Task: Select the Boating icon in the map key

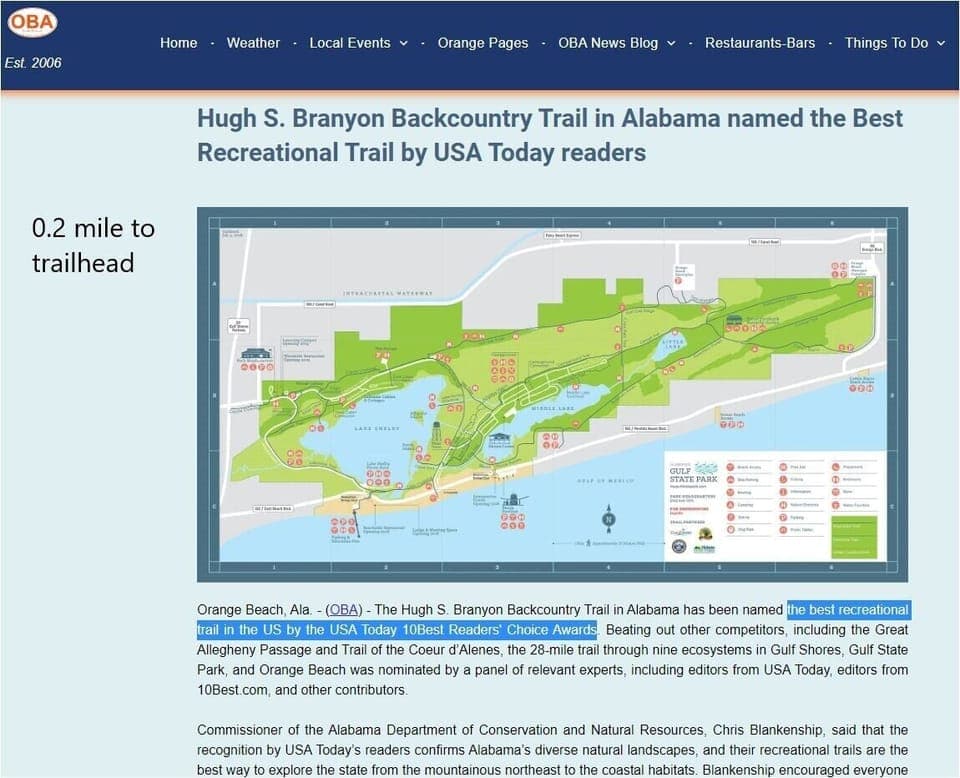Action: [x=730, y=492]
